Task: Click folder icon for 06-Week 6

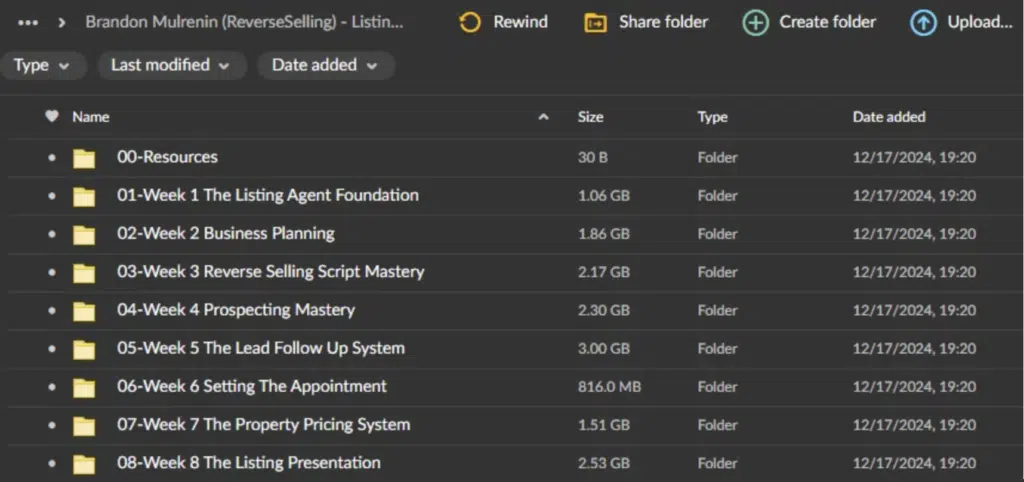Action: (x=84, y=387)
